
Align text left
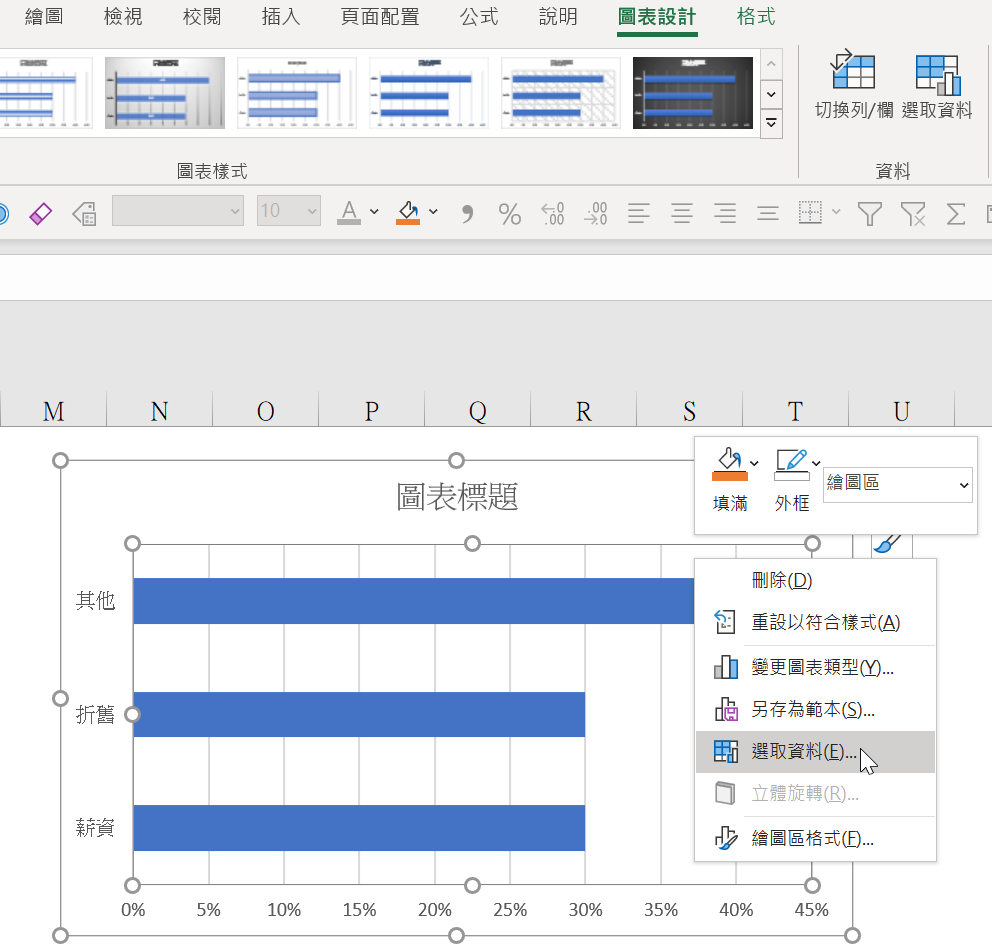coord(639,213)
